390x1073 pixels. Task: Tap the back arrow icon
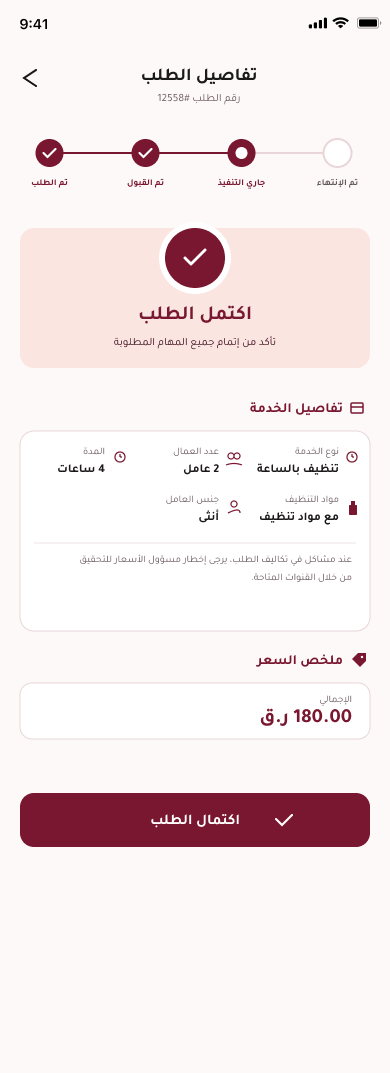click(x=30, y=78)
